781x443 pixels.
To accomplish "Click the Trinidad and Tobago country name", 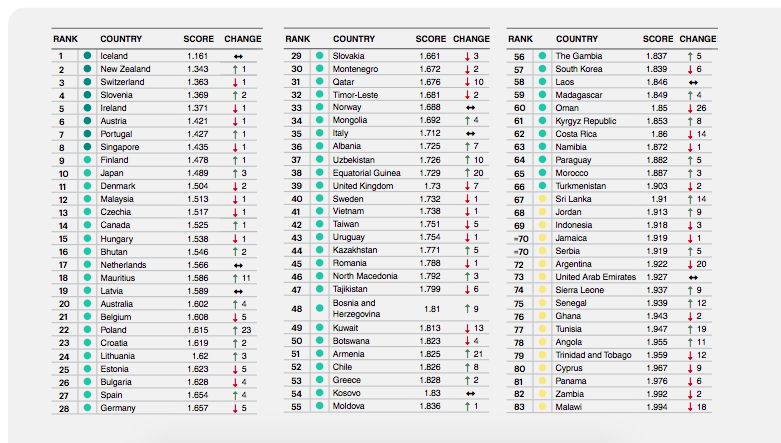I will click(x=593, y=355).
